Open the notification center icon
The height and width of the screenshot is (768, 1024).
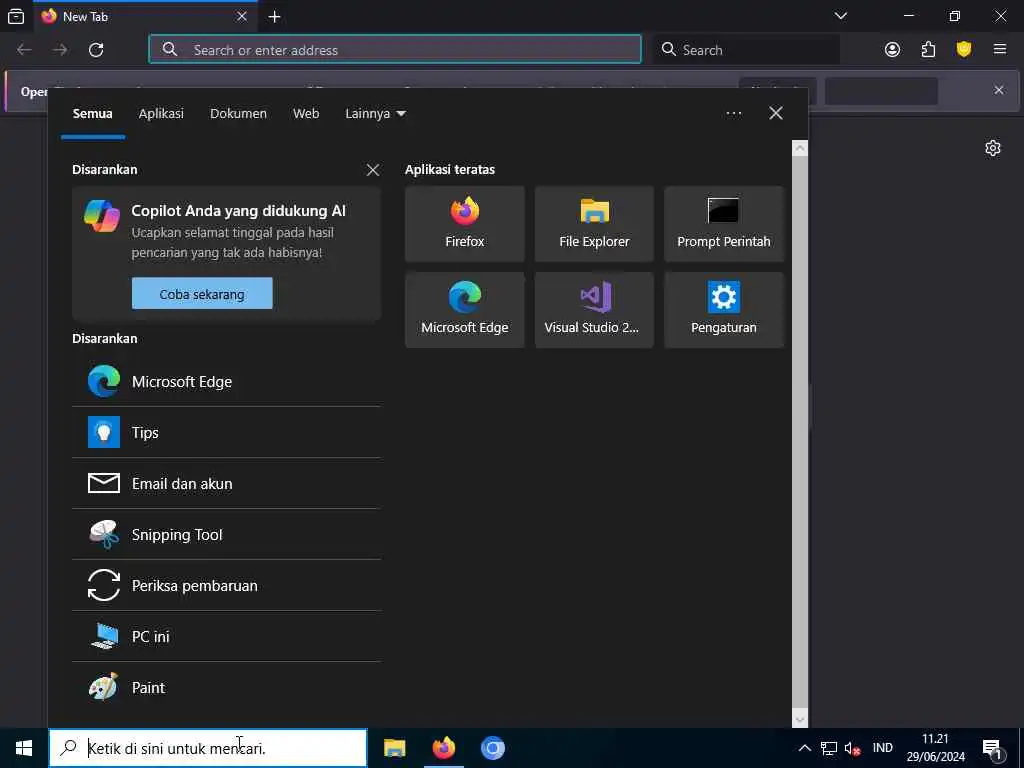point(993,748)
